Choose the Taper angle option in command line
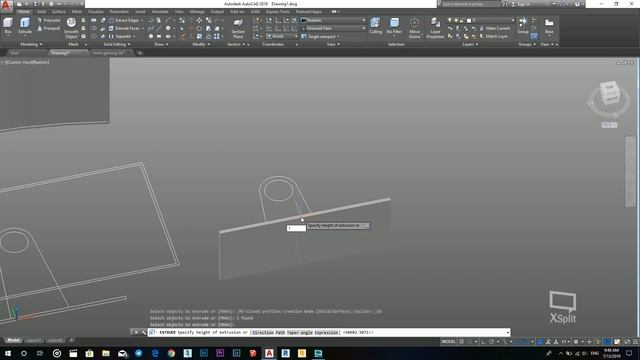The height and width of the screenshot is (360, 640). pyautogui.click(x=300, y=333)
